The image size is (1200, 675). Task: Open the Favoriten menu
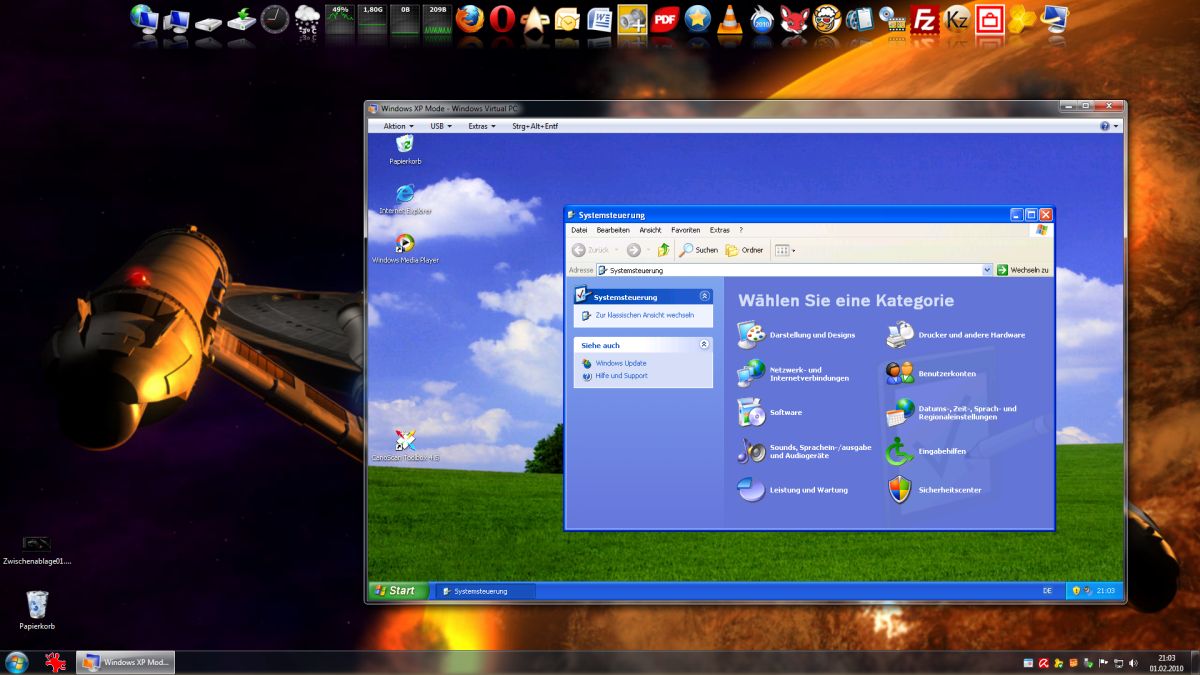686,230
